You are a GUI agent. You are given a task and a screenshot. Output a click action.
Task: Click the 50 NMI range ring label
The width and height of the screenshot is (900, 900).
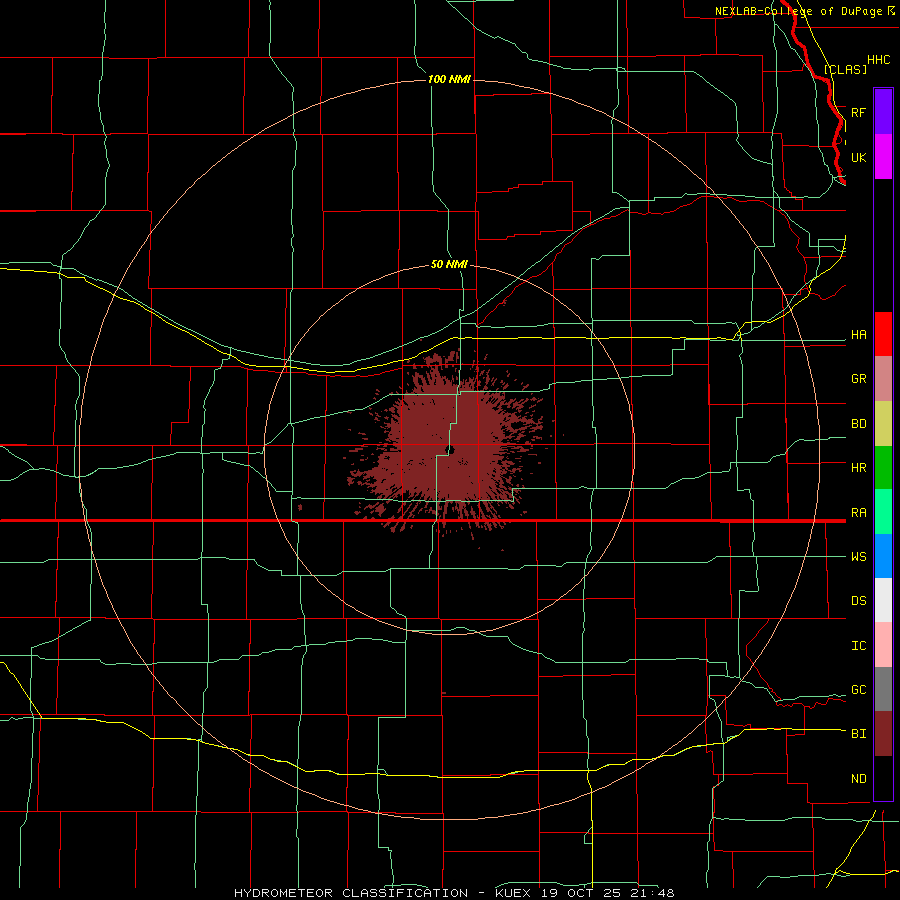point(449,264)
